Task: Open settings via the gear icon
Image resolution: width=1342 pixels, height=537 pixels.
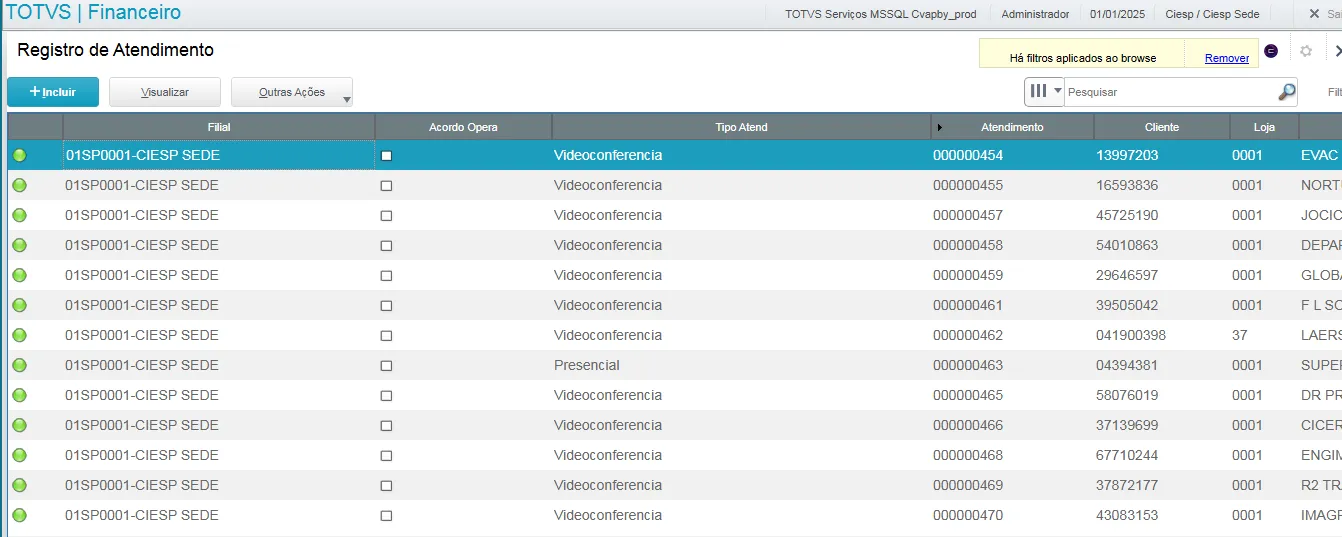Action: [x=1305, y=51]
